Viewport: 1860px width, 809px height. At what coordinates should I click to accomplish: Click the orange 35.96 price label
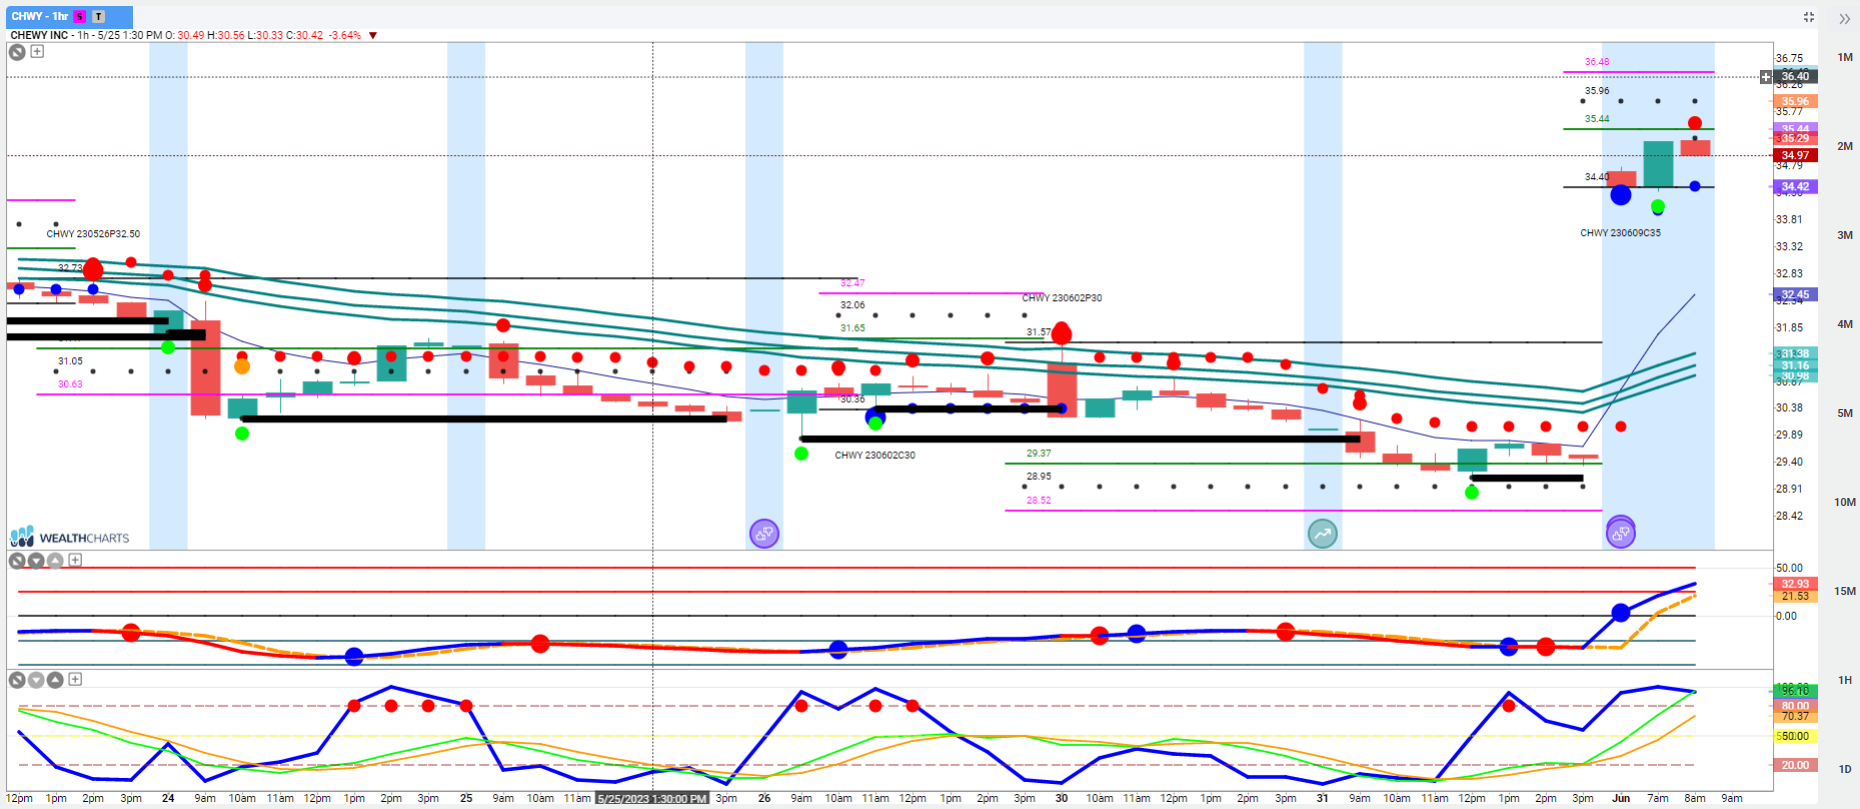(1794, 101)
